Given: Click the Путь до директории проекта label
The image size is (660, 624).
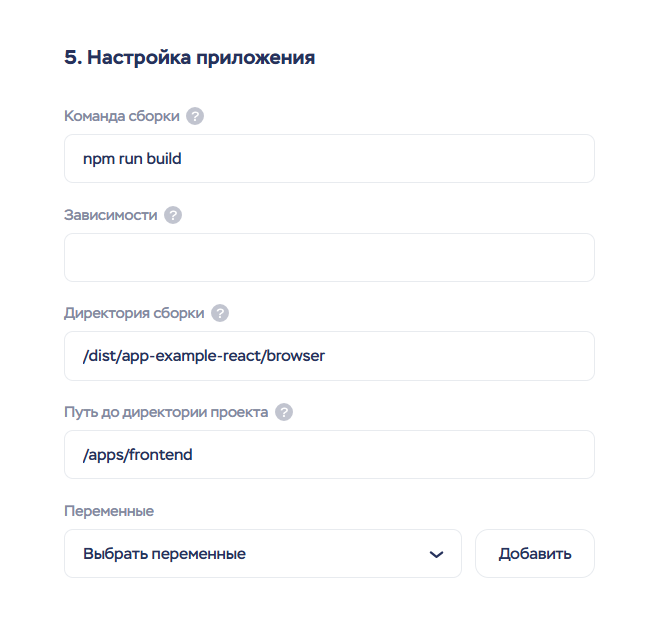Looking at the screenshot, I should click(166, 412).
